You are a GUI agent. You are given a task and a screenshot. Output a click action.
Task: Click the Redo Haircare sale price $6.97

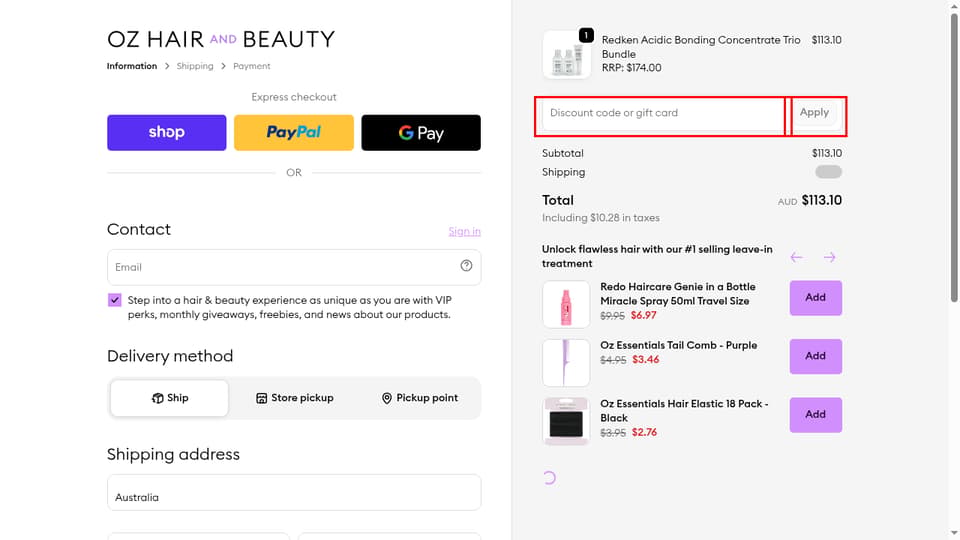click(x=643, y=315)
